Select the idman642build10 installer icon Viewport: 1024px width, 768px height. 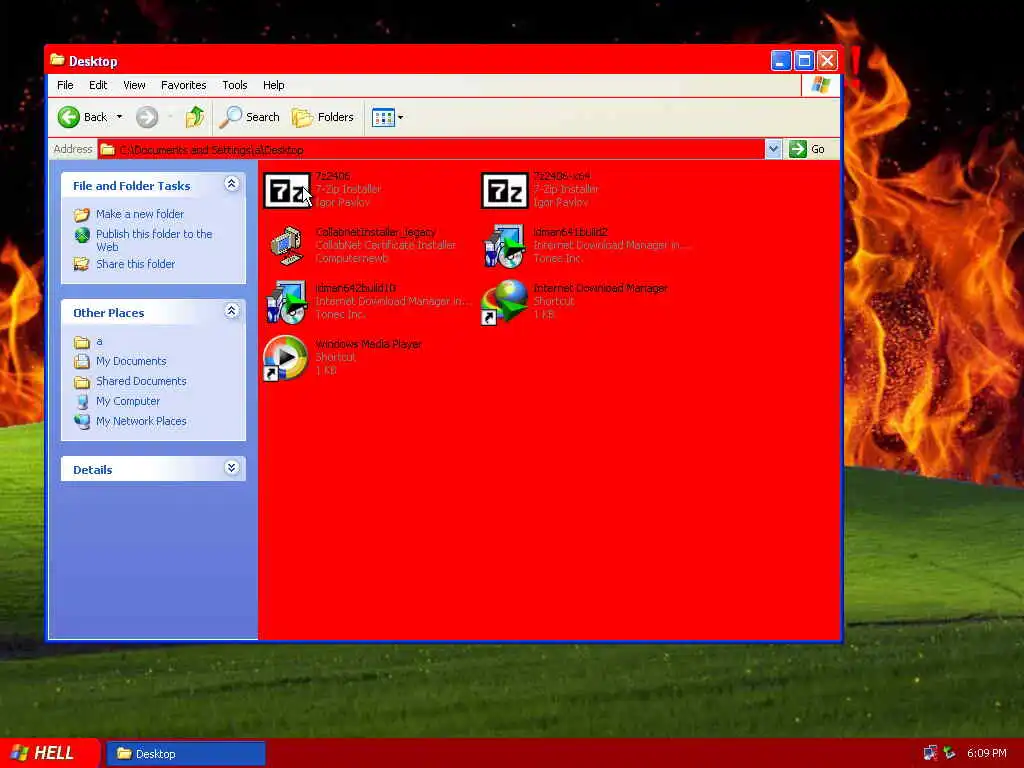coord(286,302)
